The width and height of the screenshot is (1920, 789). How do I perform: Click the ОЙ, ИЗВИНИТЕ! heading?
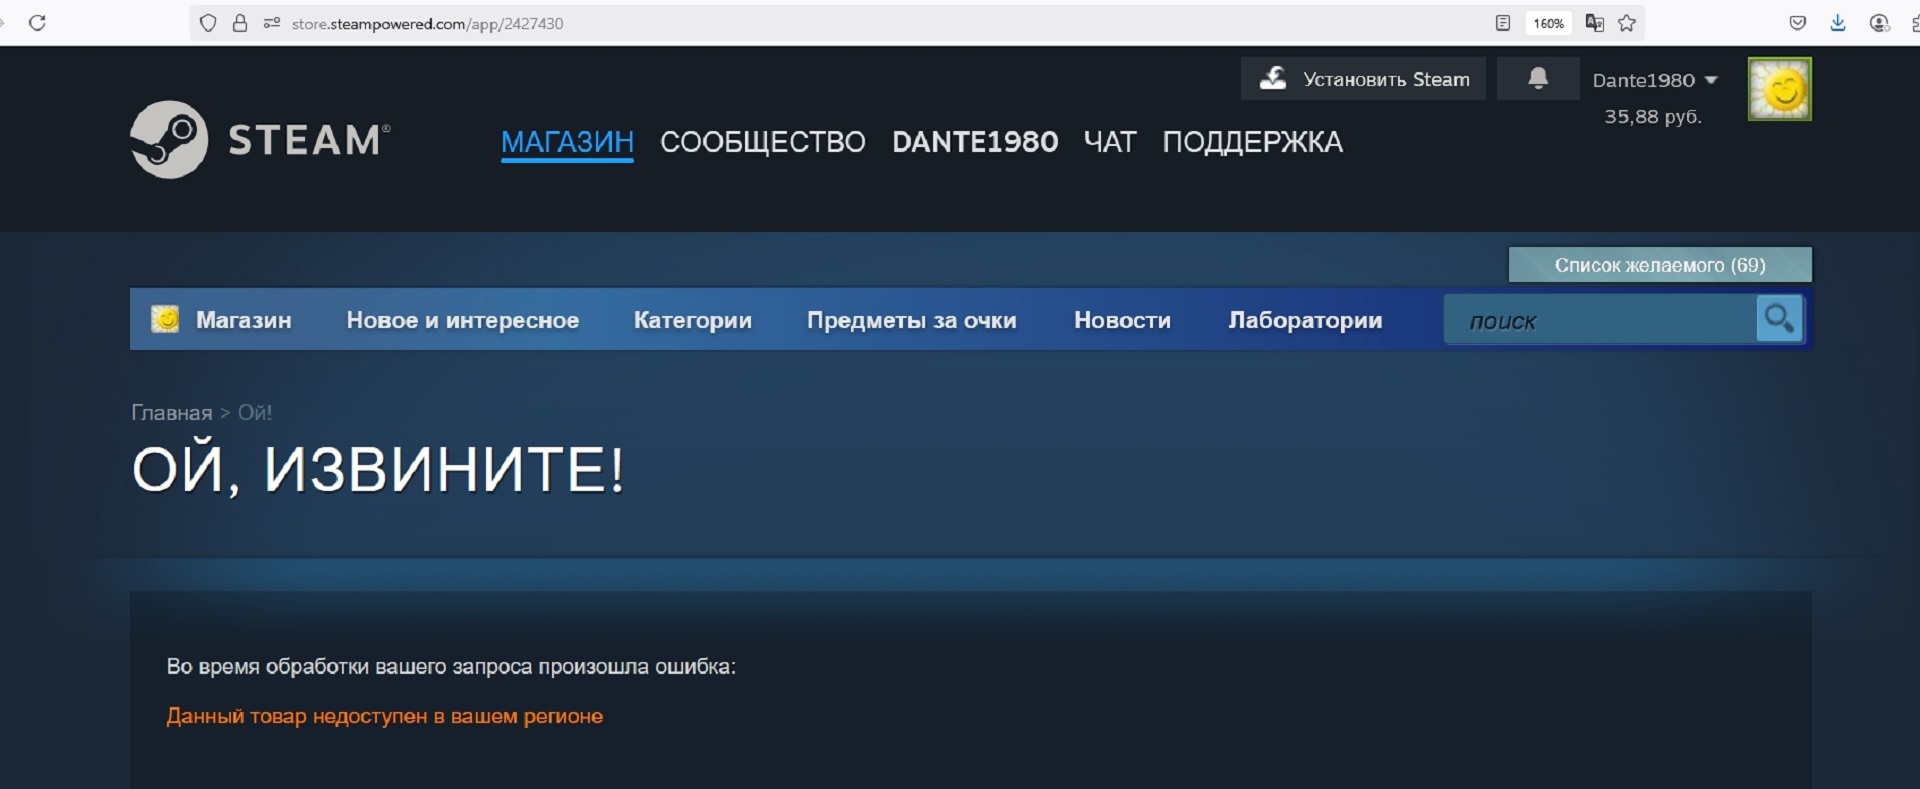pos(379,469)
